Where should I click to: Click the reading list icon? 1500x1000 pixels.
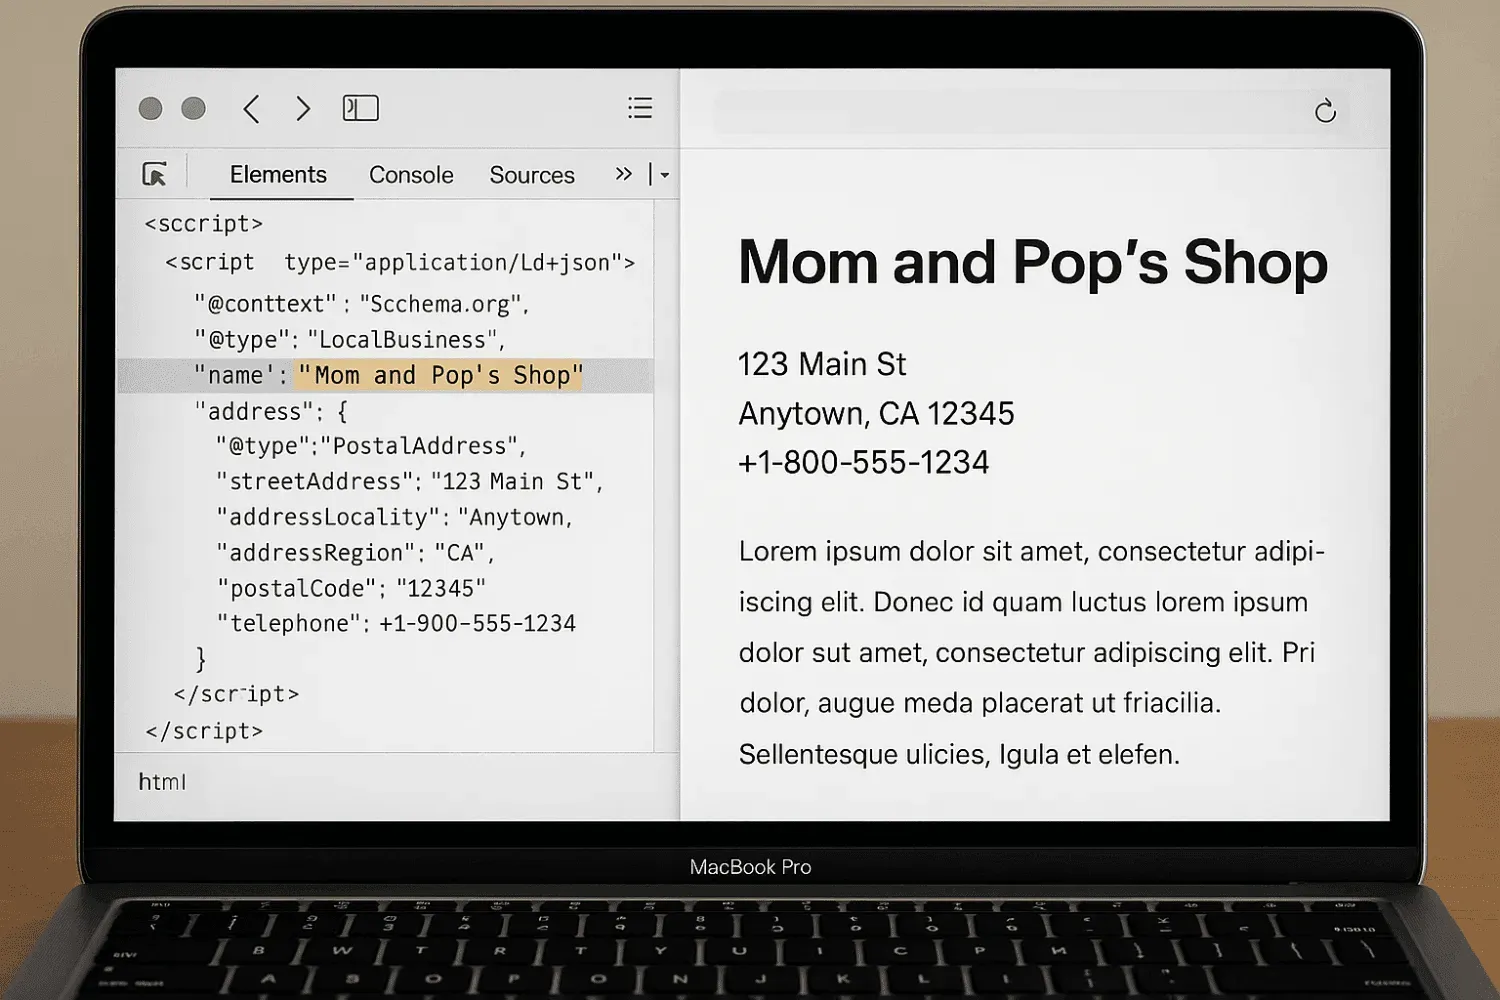(x=639, y=108)
